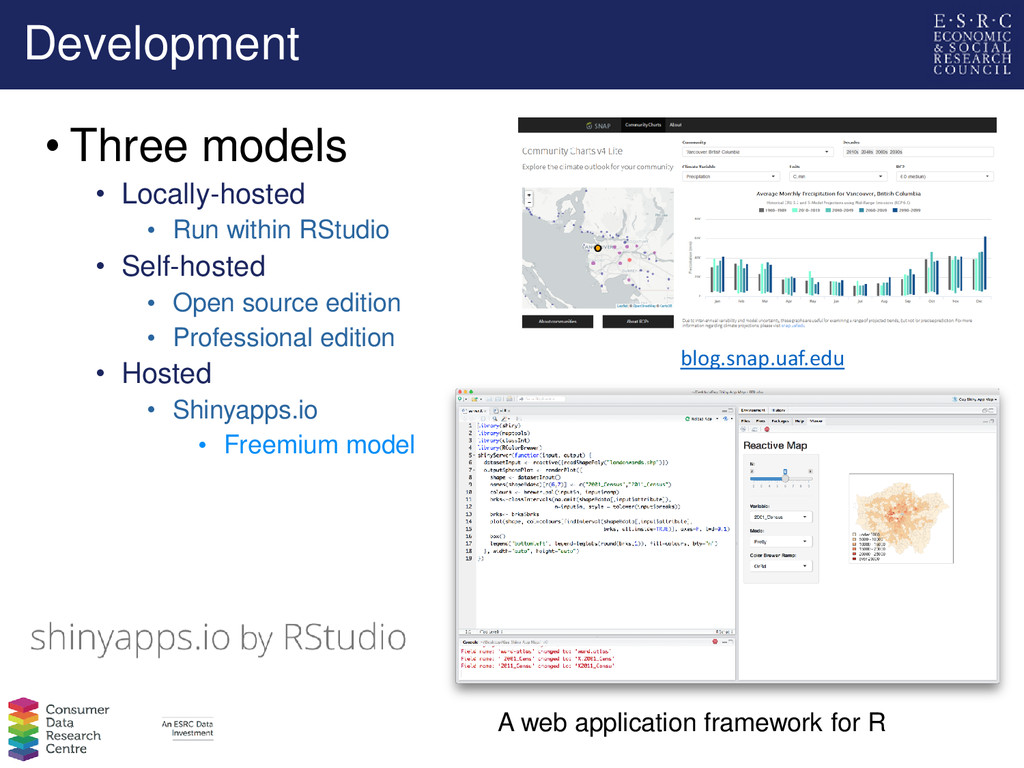
Task: Click the "Locally-hosted" bullet text
Action: [213, 194]
